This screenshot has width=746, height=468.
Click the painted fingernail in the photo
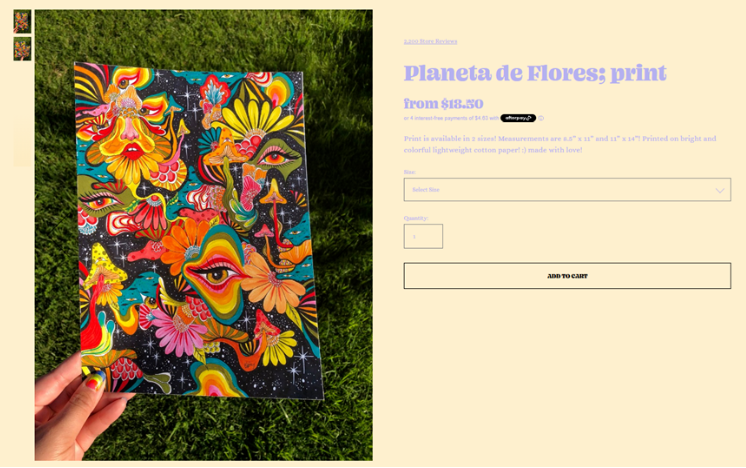(x=95, y=381)
